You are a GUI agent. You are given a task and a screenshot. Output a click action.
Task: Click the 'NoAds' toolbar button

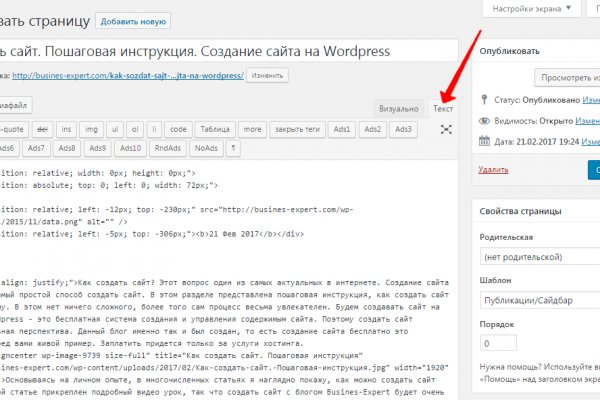(x=206, y=148)
